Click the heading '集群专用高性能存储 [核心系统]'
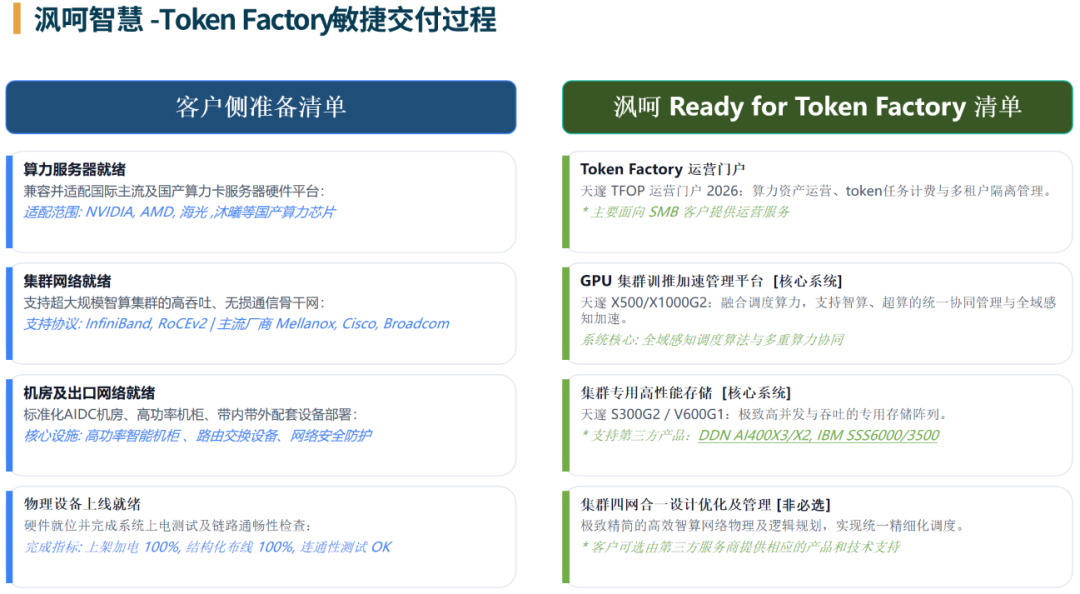The image size is (1080, 594). pos(685,393)
